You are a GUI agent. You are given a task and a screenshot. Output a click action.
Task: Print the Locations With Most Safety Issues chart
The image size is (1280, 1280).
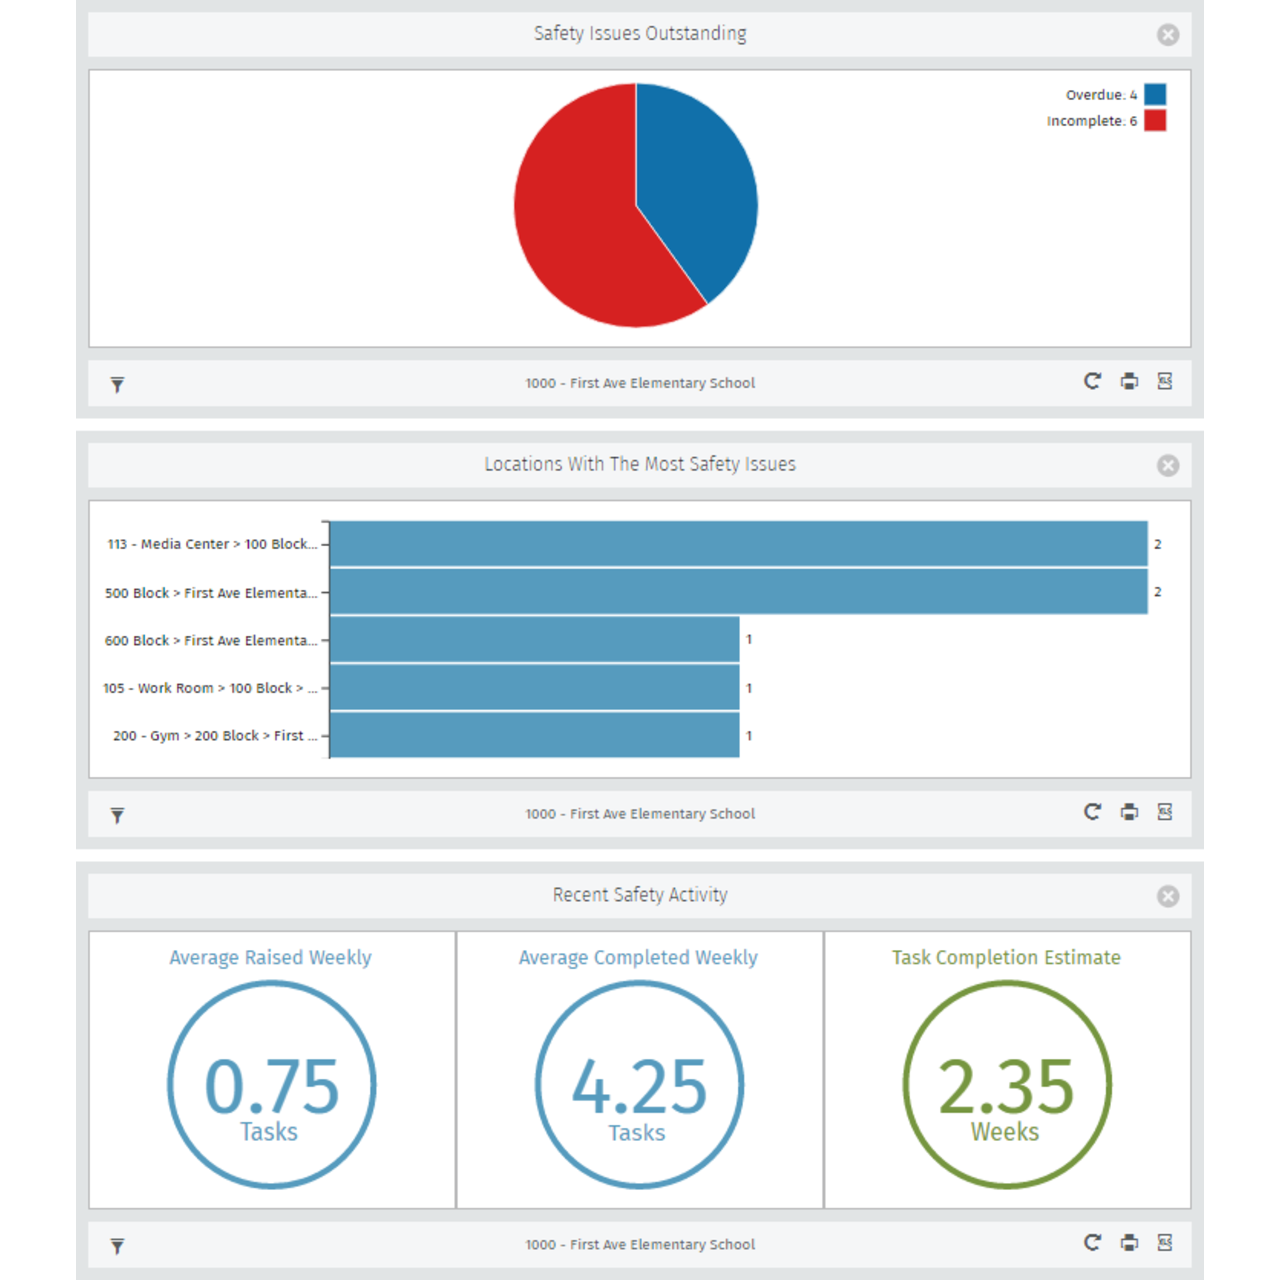1129,812
